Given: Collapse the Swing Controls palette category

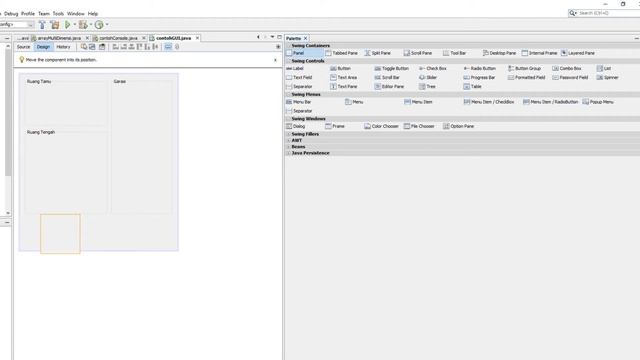Looking at the screenshot, I should click(288, 61).
